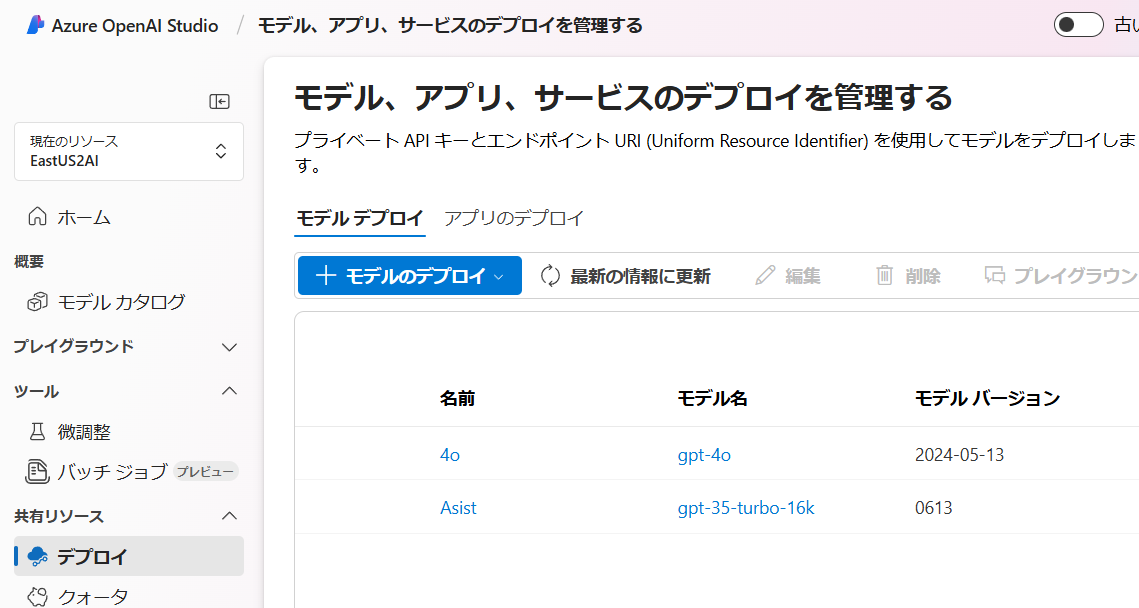Toggle the switch at top right
Viewport: 1139px width, 608px height.
point(1079,25)
